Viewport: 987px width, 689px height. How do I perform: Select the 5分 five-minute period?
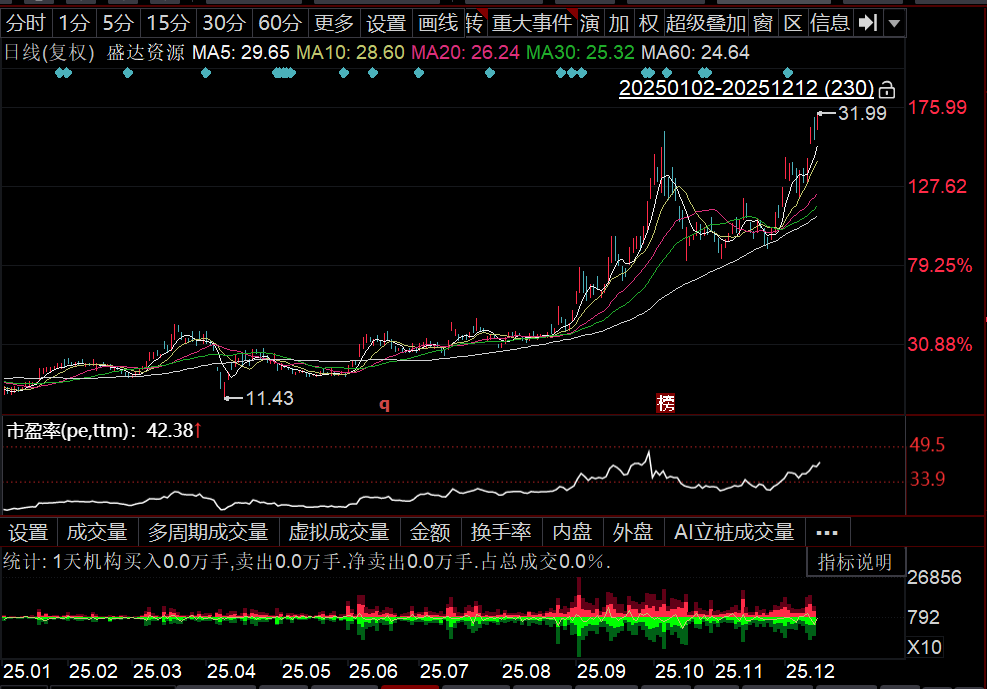coord(118,23)
